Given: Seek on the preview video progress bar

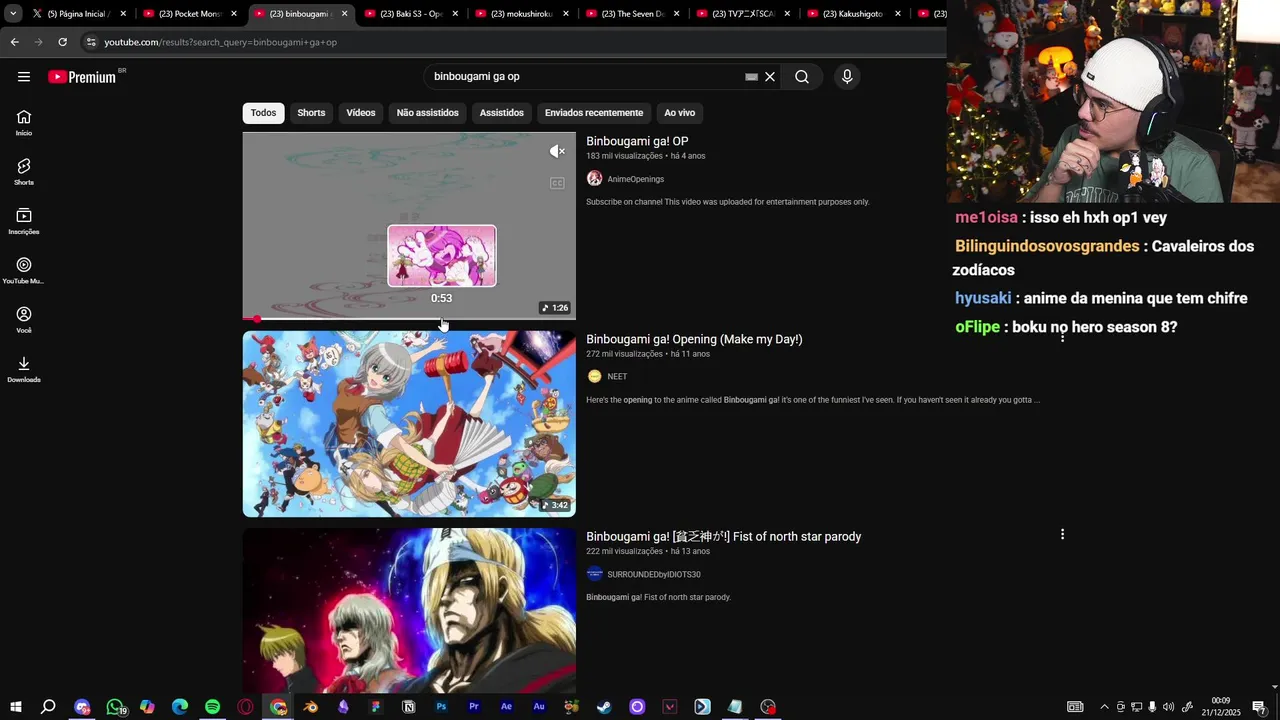Looking at the screenshot, I should [409, 319].
